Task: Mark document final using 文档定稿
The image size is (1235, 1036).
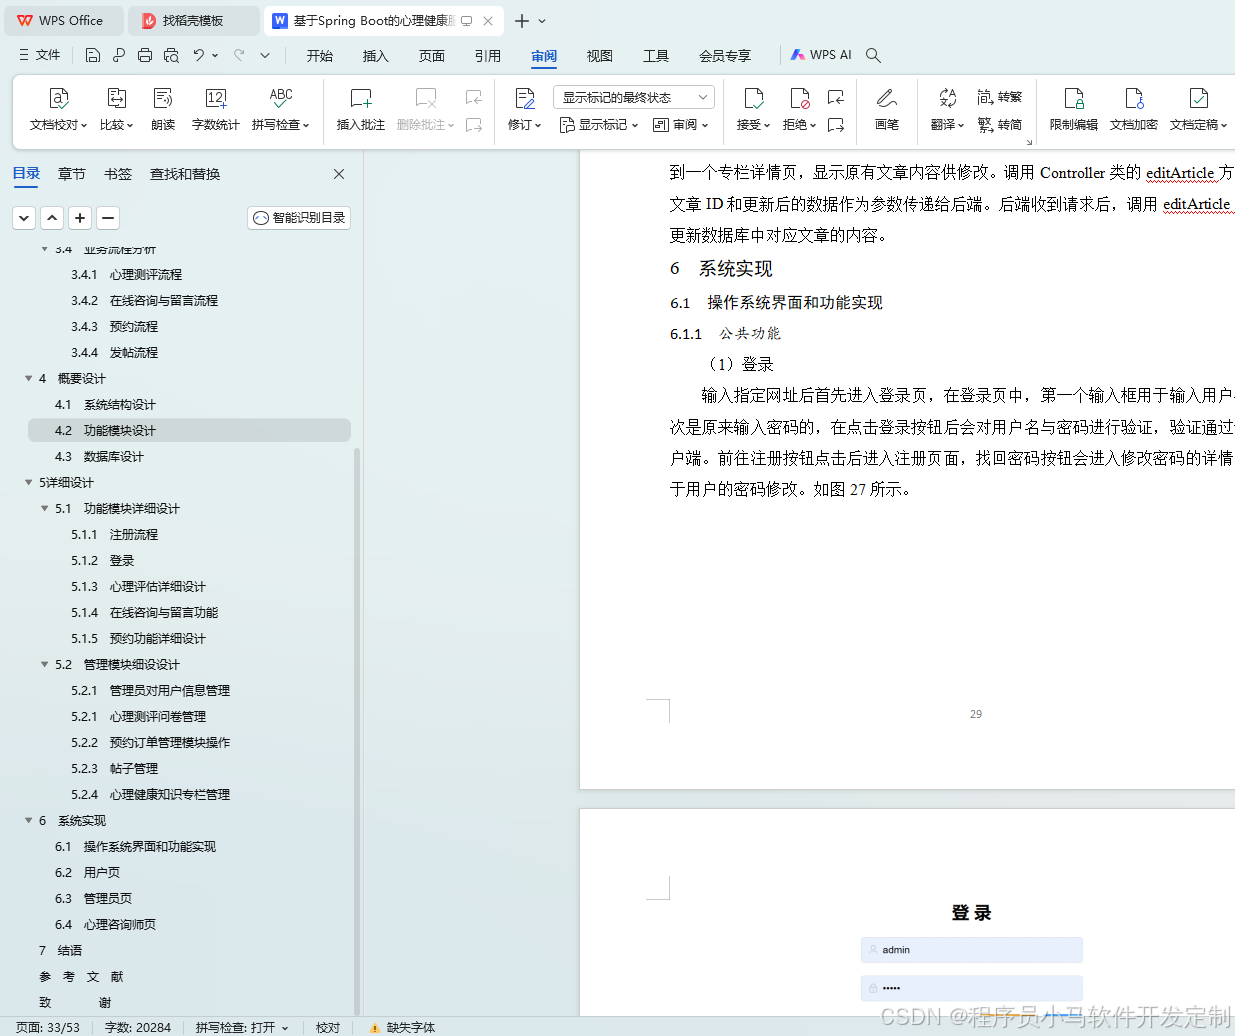Action: click(x=1197, y=110)
